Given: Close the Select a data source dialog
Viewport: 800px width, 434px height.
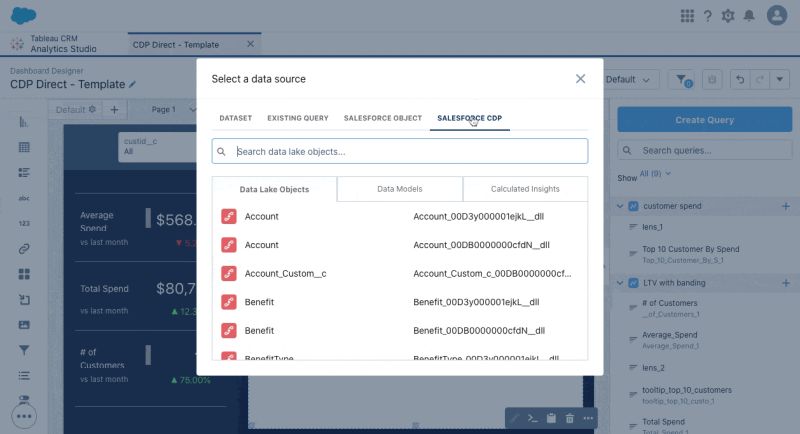Looking at the screenshot, I should tap(581, 79).
